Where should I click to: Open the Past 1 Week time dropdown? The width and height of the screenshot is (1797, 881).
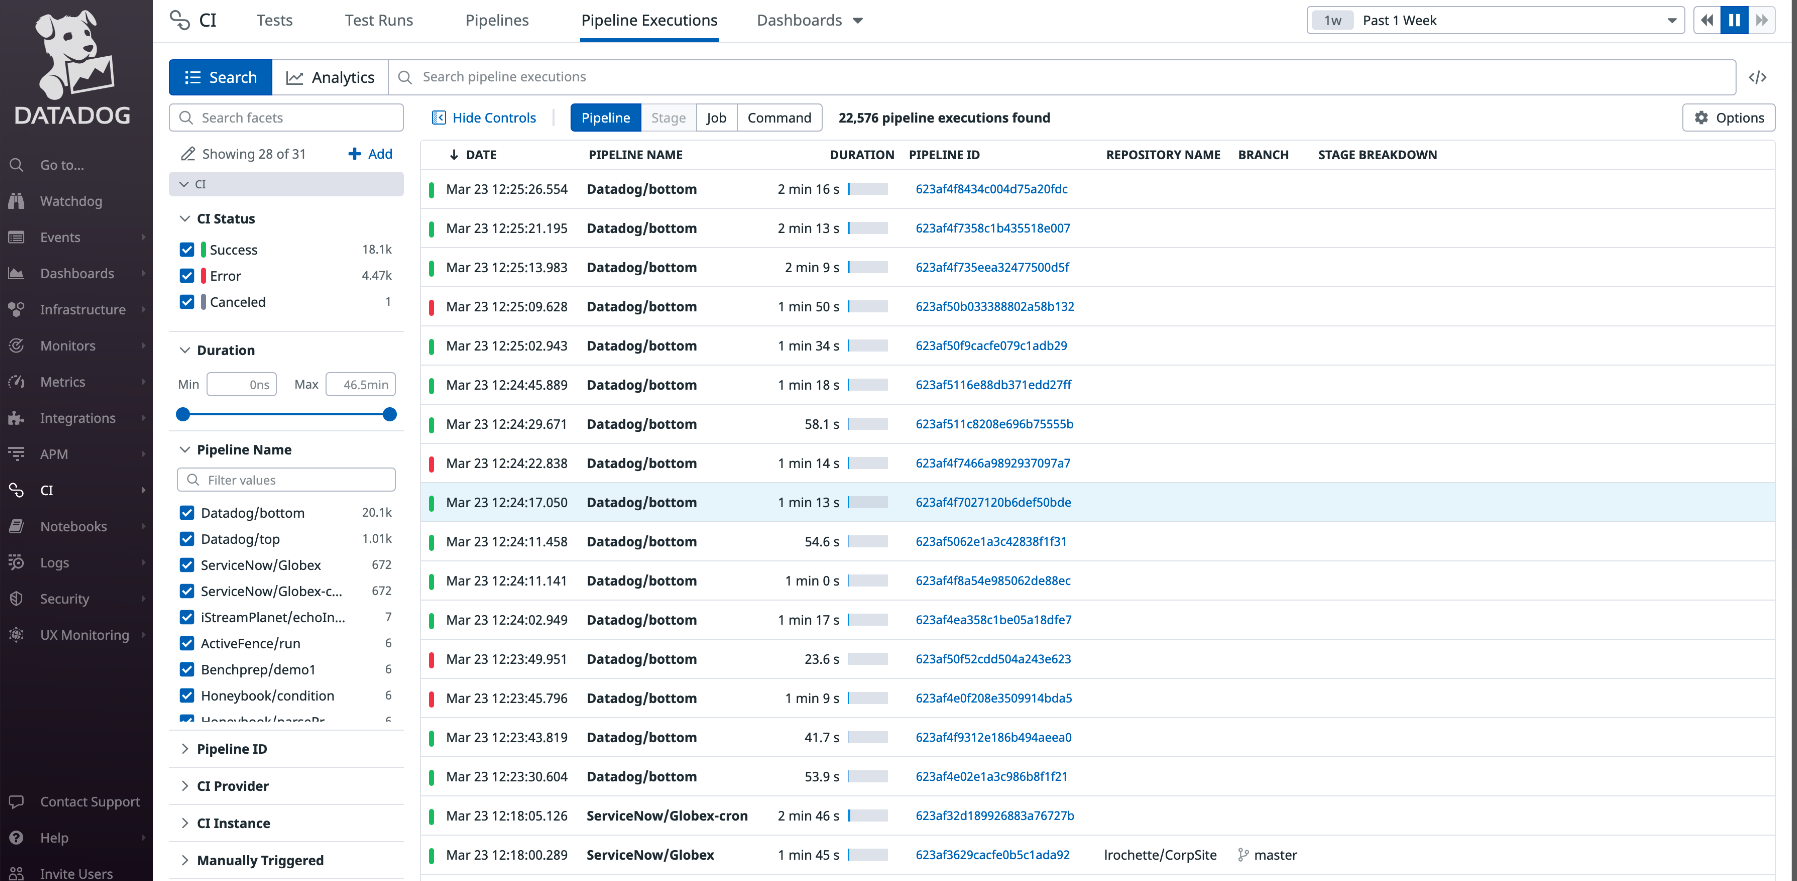point(1495,20)
